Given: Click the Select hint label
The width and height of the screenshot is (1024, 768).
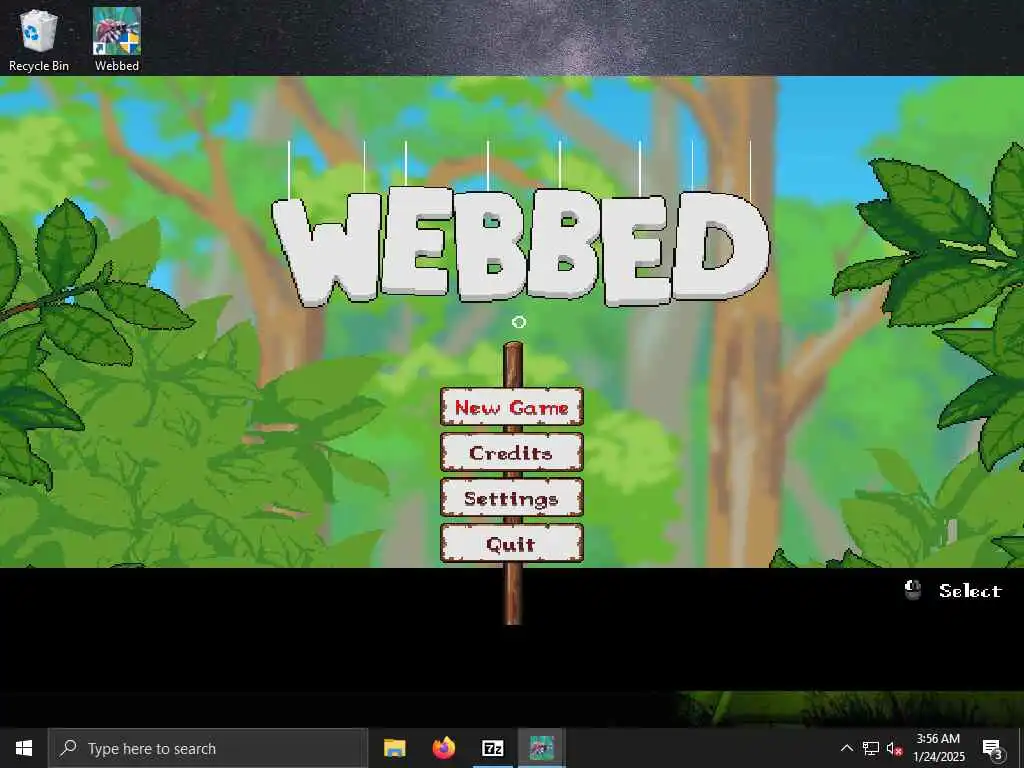Looking at the screenshot, I should 970,590.
